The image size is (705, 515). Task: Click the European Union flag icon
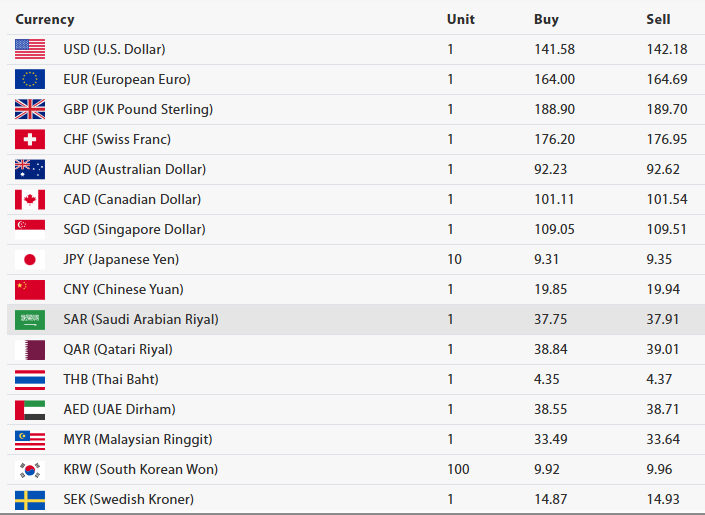point(30,79)
